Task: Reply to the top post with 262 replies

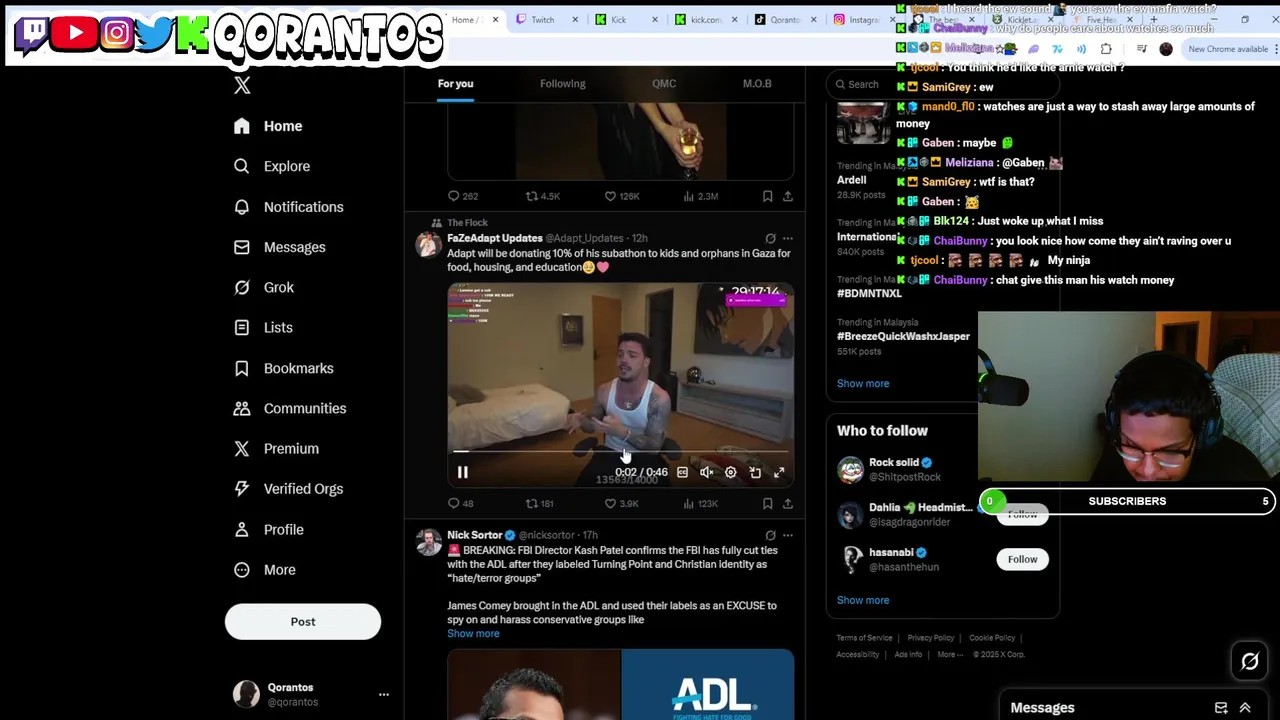Action: pyautogui.click(x=463, y=196)
